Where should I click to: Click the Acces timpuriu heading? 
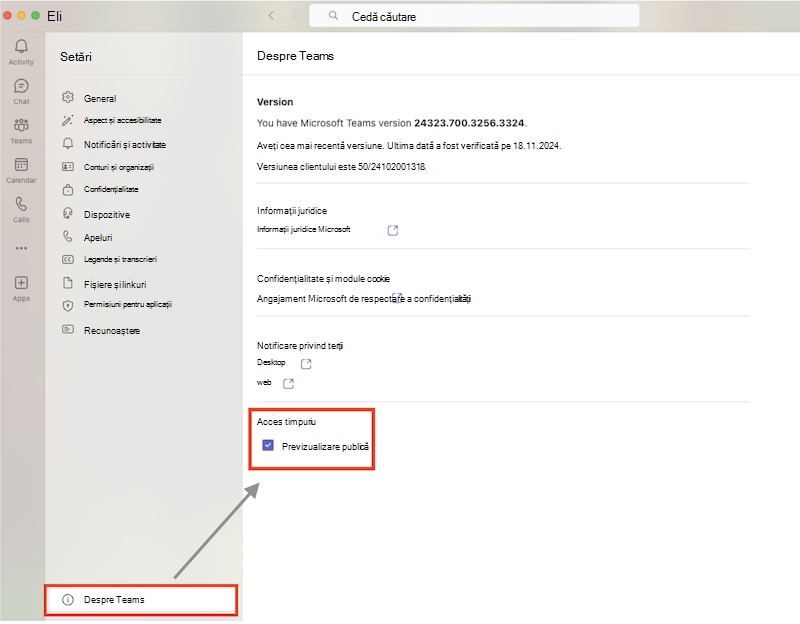pyautogui.click(x=286, y=421)
